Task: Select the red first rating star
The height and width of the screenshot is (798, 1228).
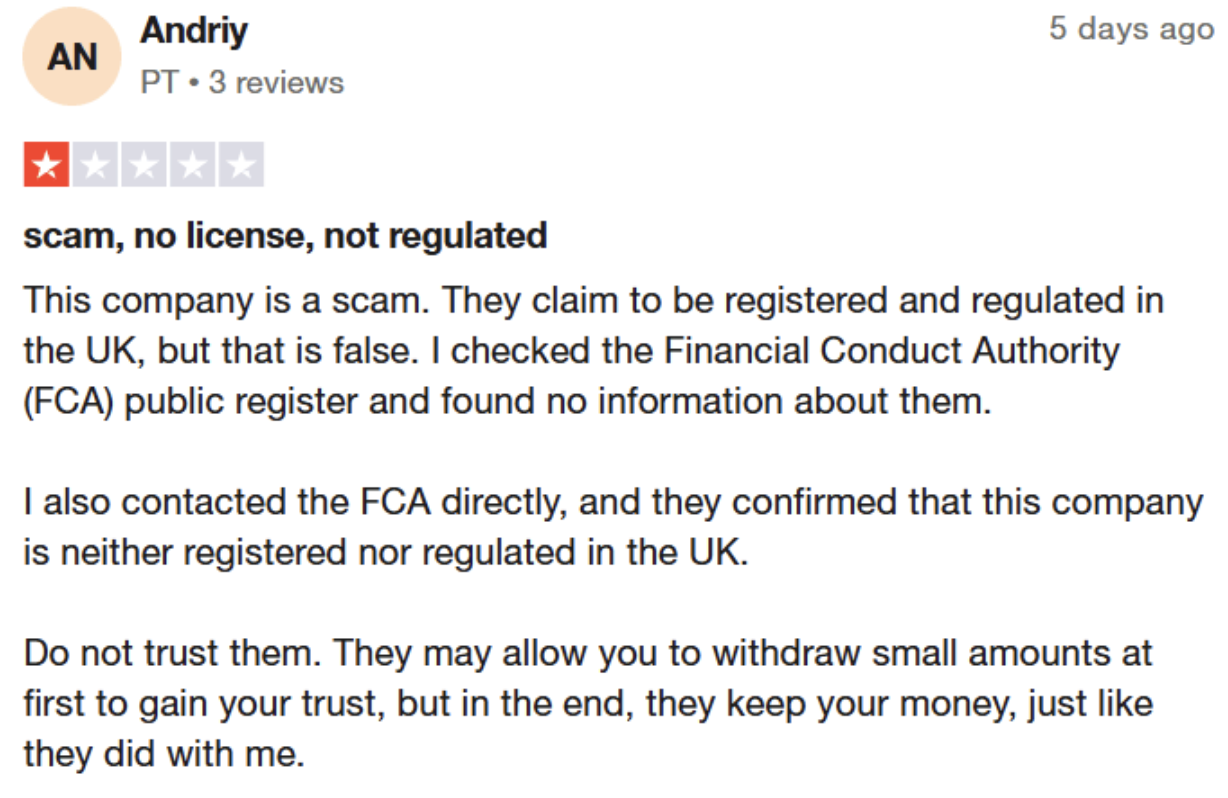Action: tap(46, 165)
